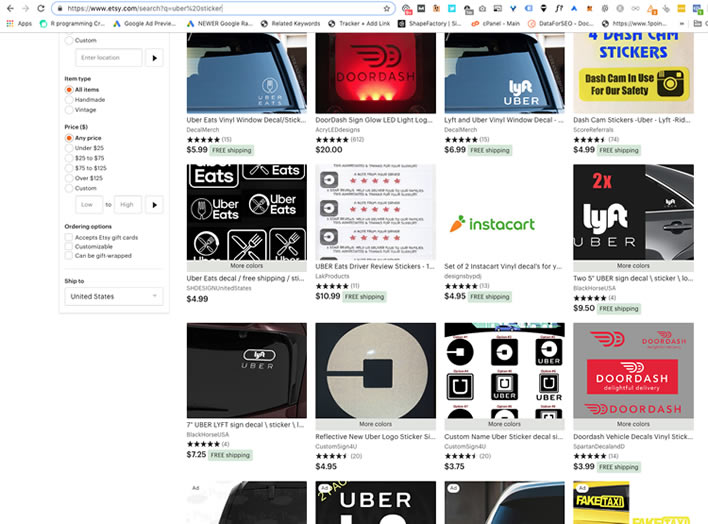Open the NEWER Google Ra... bookmark

[x=220, y=23]
